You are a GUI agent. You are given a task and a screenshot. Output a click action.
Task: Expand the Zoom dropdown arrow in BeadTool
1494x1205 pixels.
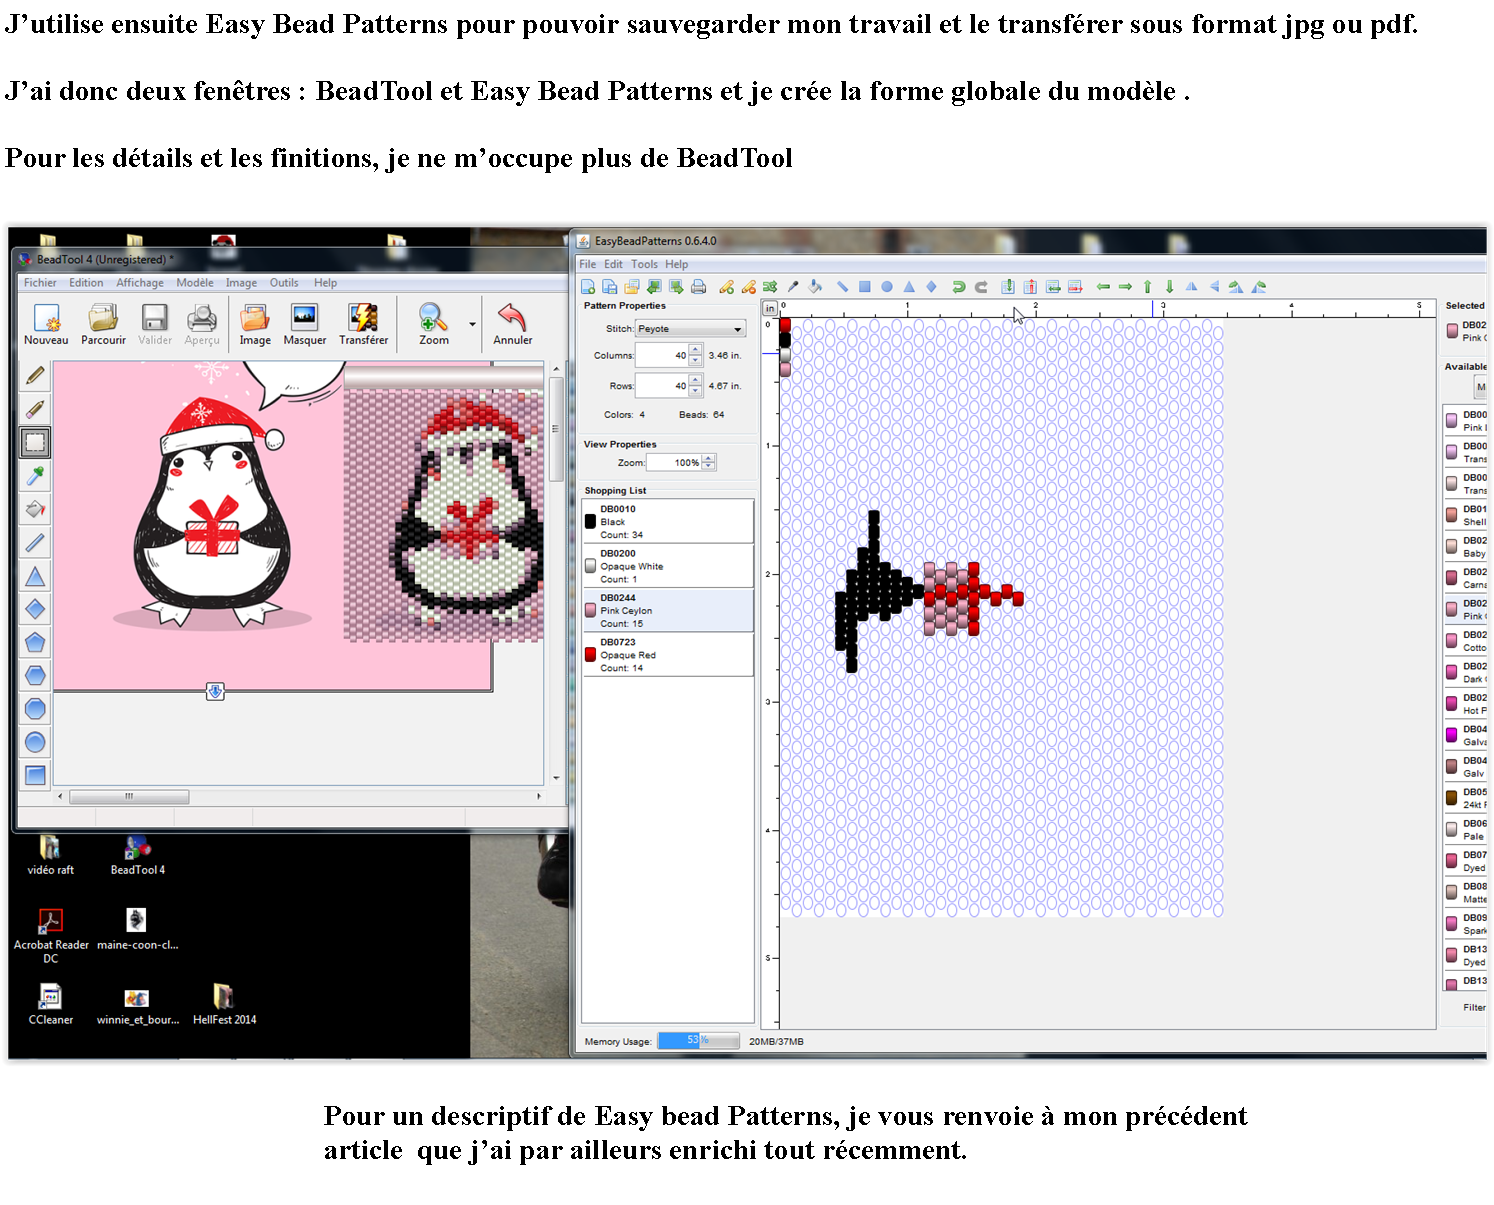[472, 324]
